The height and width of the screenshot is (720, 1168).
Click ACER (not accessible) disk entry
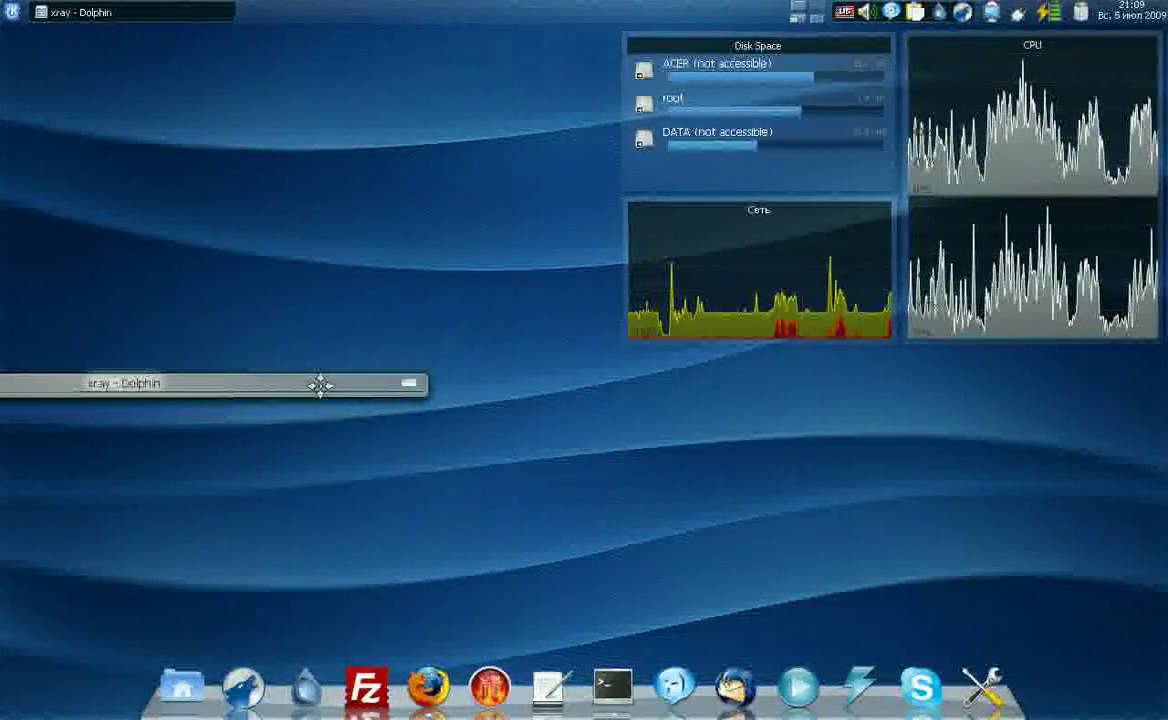[x=717, y=64]
